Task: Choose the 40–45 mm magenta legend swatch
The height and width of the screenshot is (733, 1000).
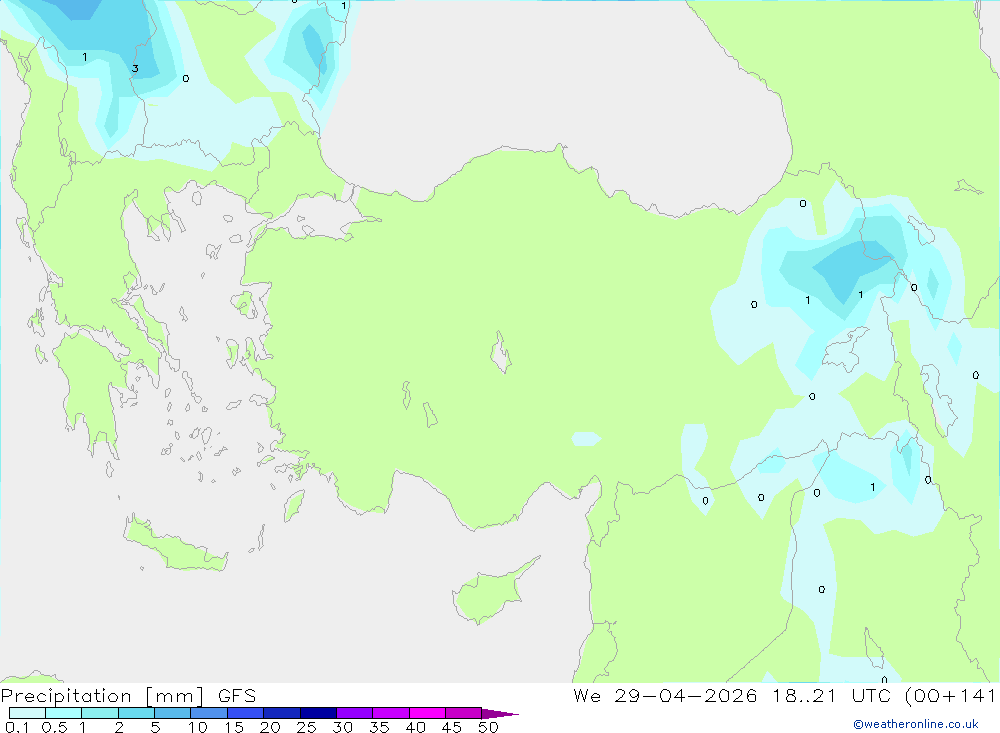Action: [427, 713]
